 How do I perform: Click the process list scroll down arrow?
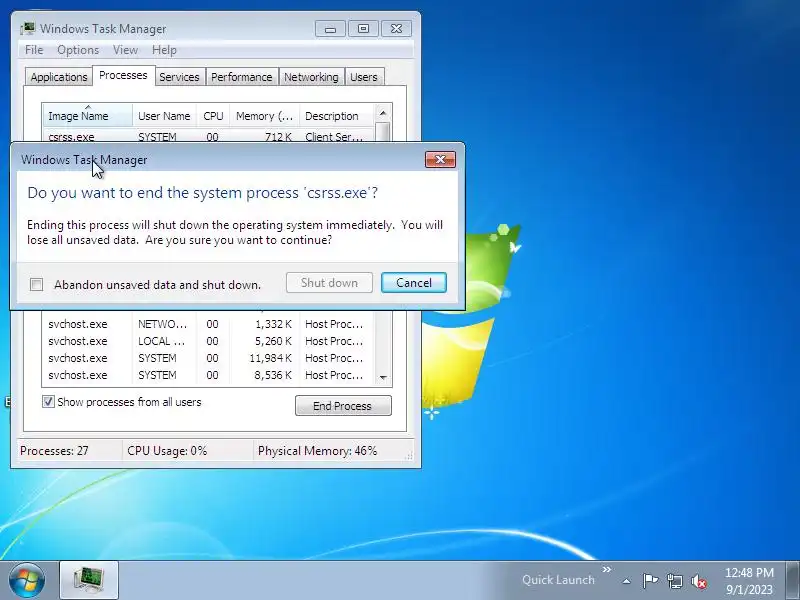click(383, 378)
